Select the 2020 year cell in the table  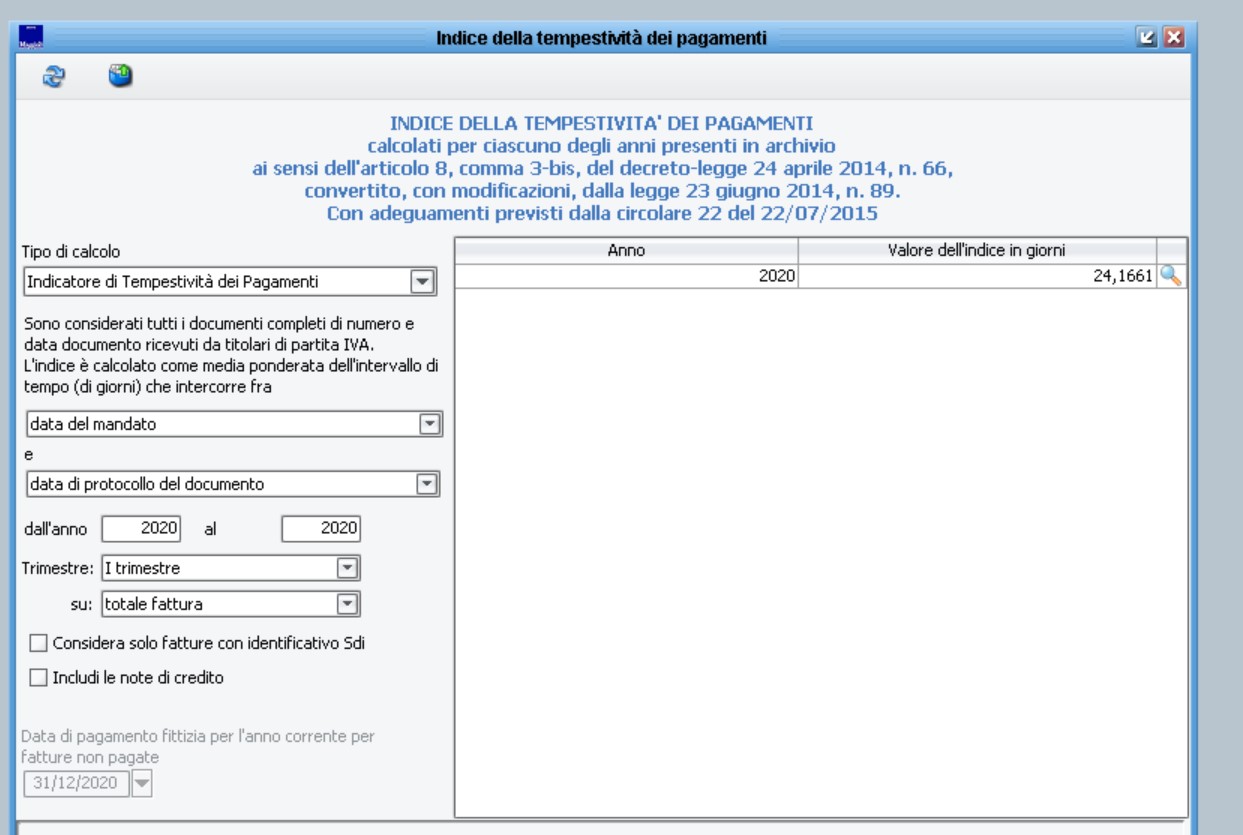626,277
